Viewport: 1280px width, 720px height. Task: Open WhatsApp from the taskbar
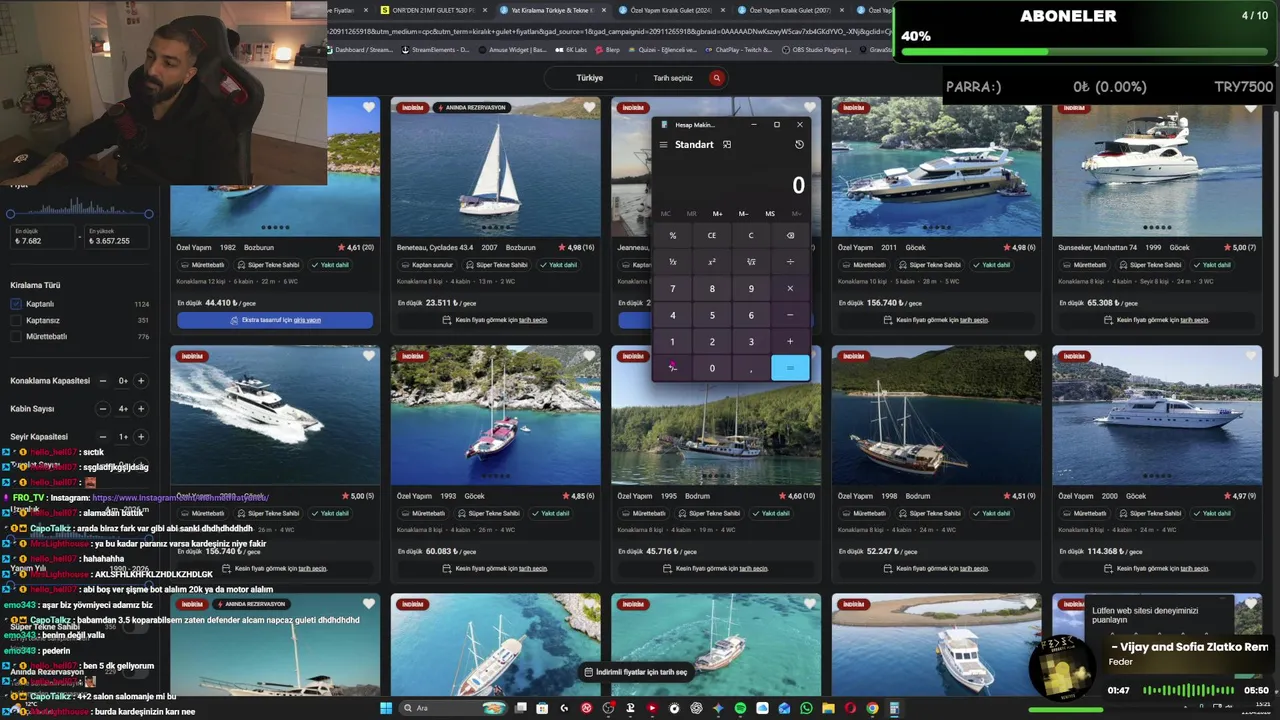click(806, 708)
